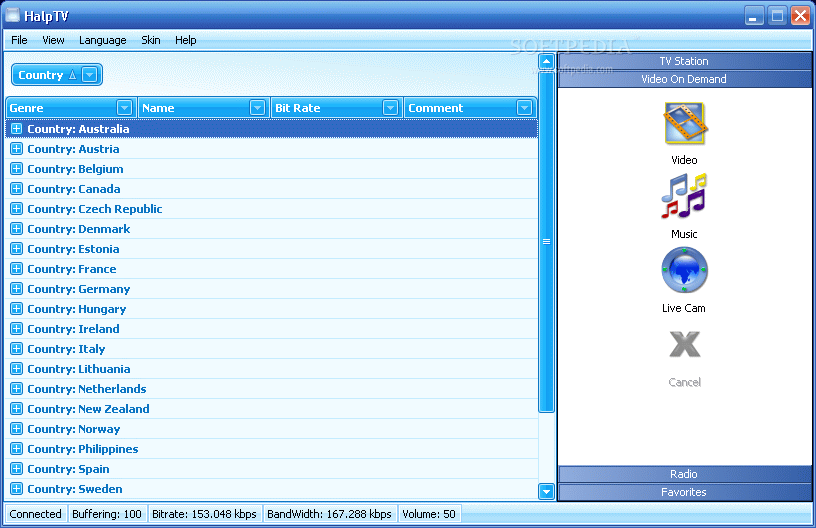Viewport: 816px width, 528px height.
Task: Switch to the TV Station panel
Action: point(684,61)
